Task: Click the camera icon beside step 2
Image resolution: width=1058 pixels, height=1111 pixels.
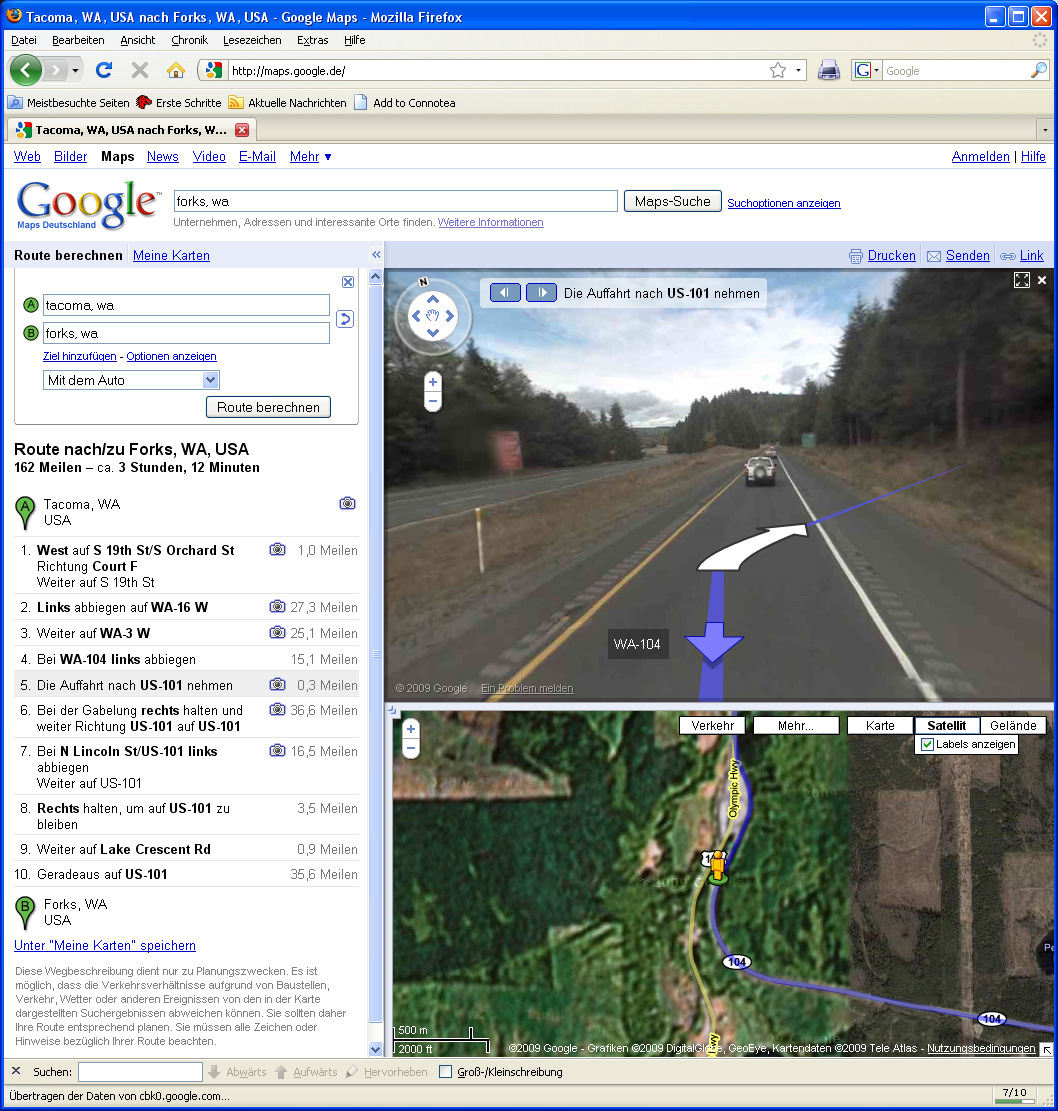Action: coord(277,607)
